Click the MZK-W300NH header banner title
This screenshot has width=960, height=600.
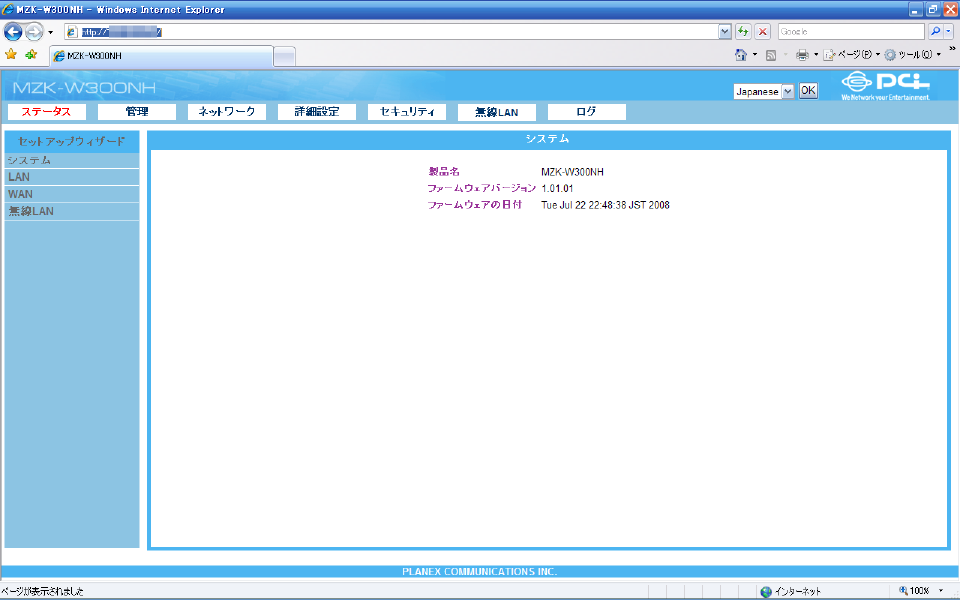[84, 88]
